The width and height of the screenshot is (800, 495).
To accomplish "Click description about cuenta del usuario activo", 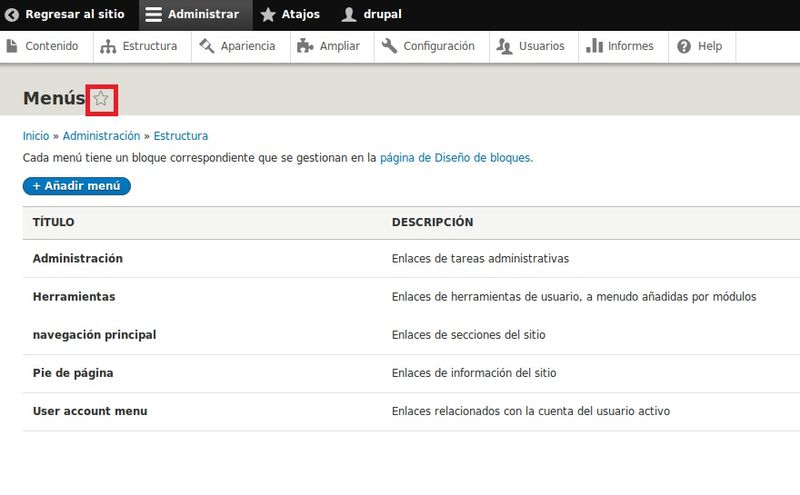I will tap(531, 411).
